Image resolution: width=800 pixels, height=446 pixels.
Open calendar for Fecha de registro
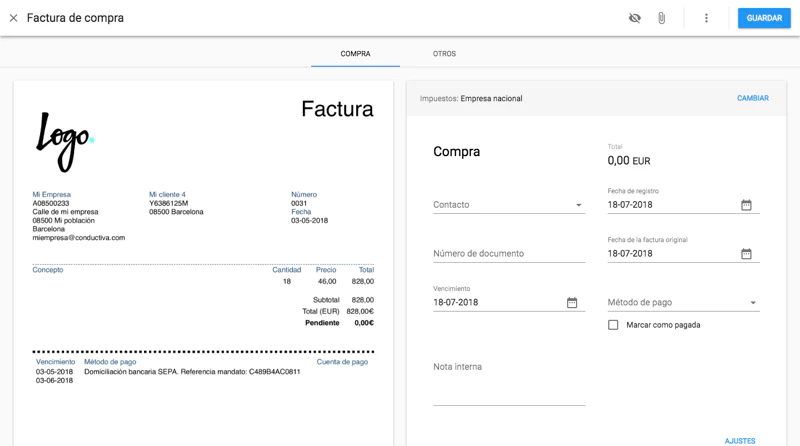tap(746, 205)
